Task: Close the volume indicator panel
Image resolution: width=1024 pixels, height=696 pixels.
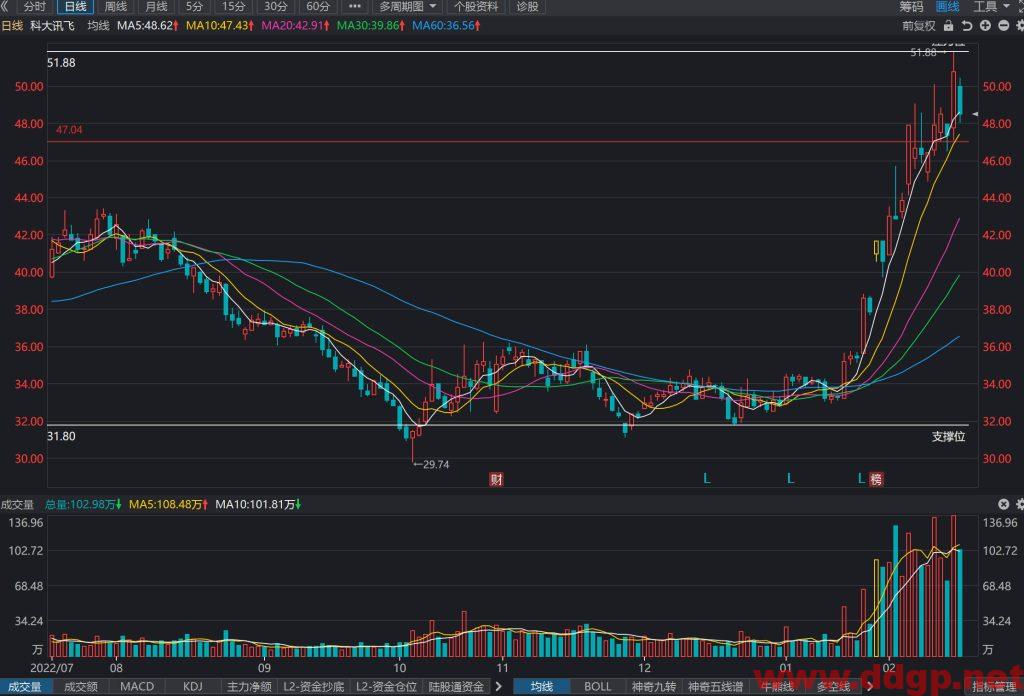Action: click(1004, 504)
